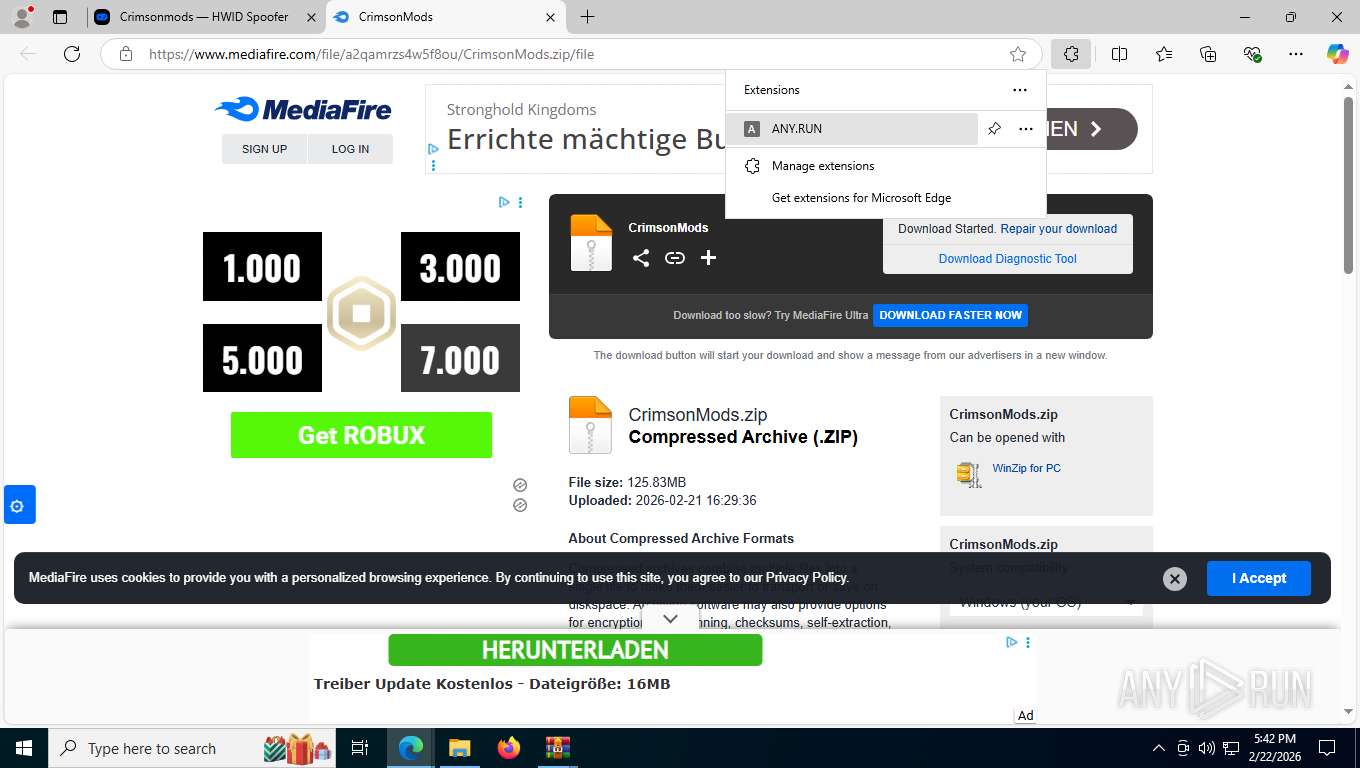Dismiss the cookie banner X icon

[1175, 578]
